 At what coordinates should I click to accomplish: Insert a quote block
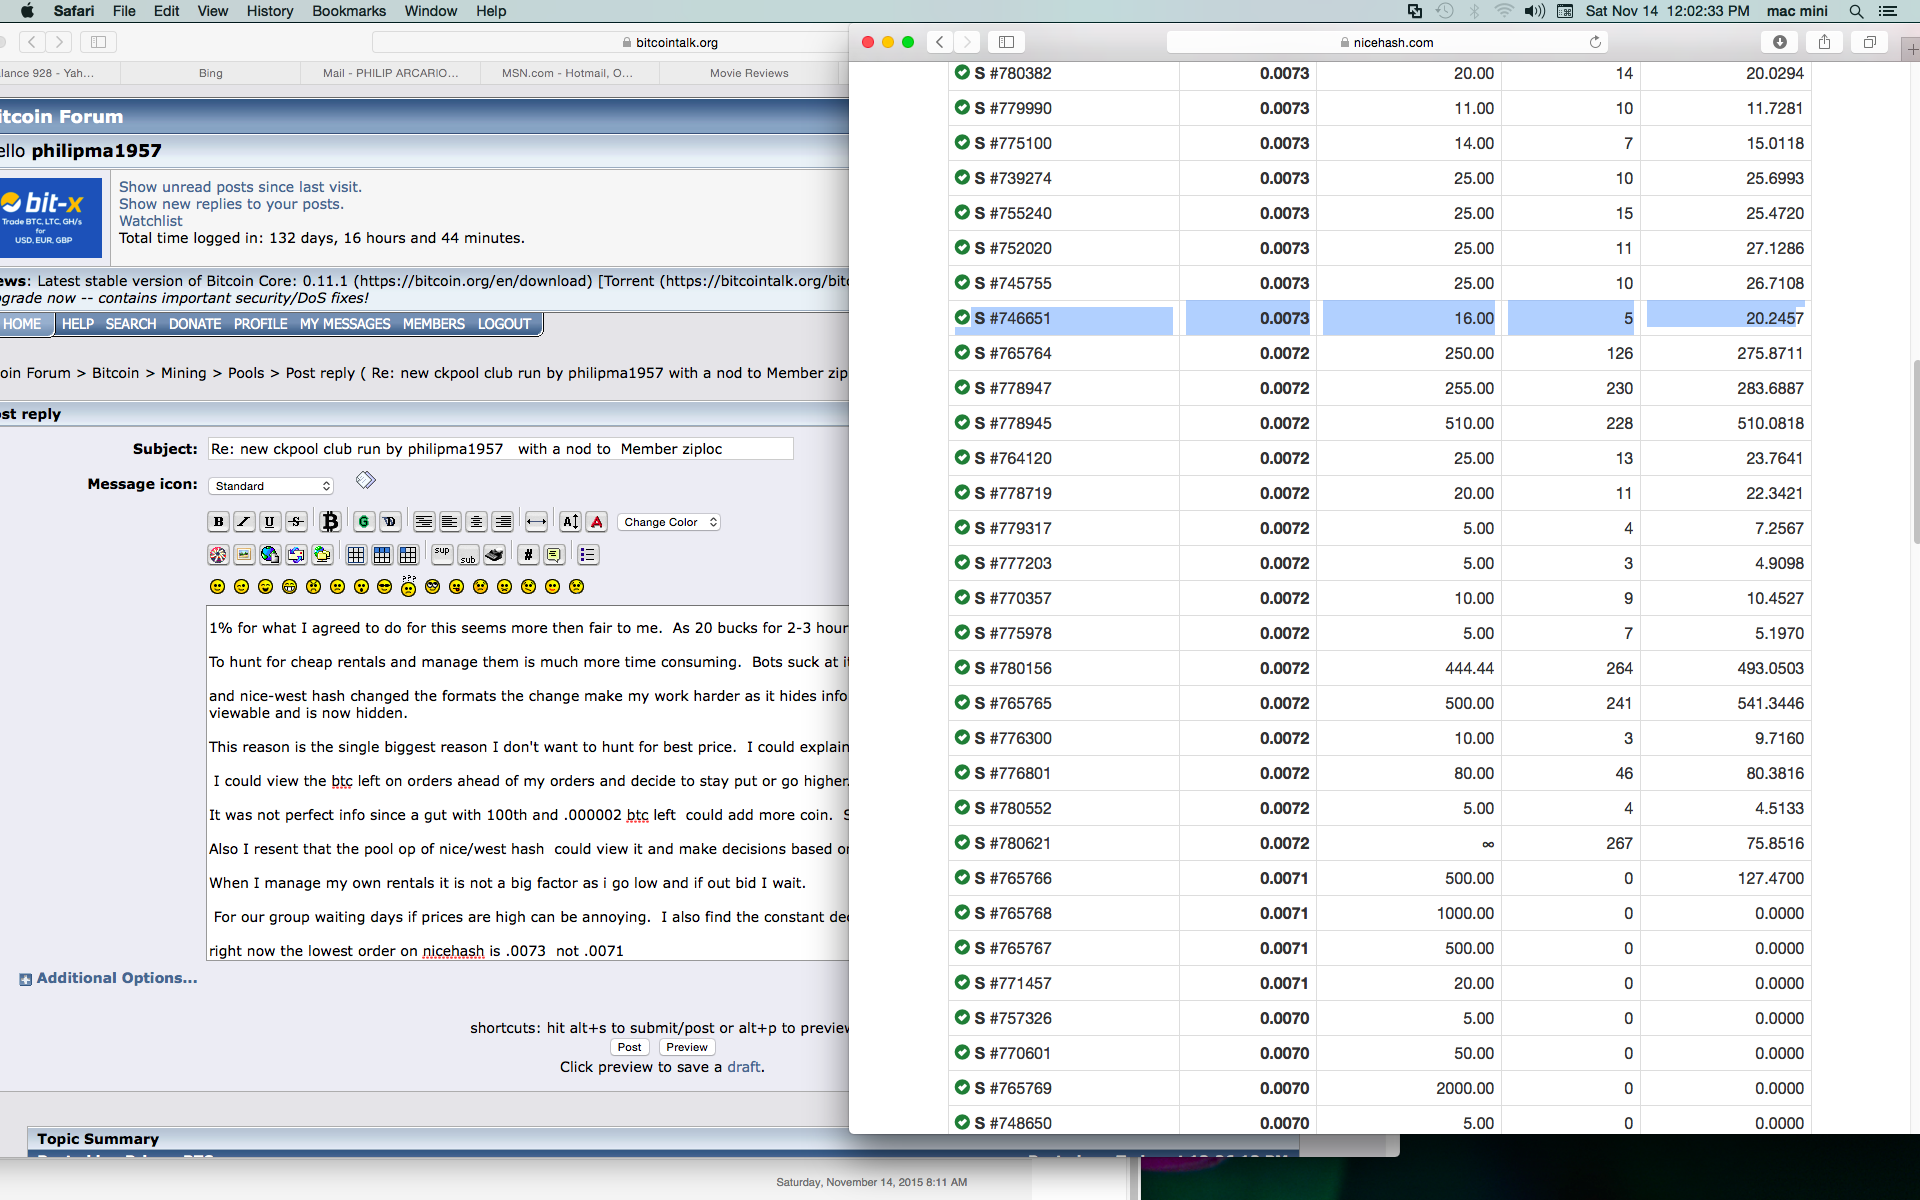pos(554,555)
